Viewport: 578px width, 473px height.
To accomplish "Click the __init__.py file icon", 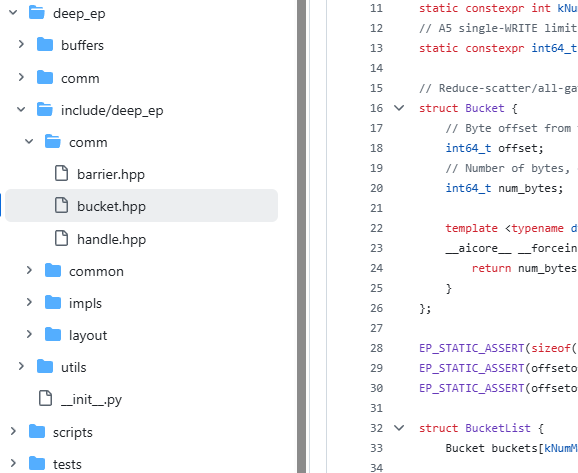I will [45, 399].
